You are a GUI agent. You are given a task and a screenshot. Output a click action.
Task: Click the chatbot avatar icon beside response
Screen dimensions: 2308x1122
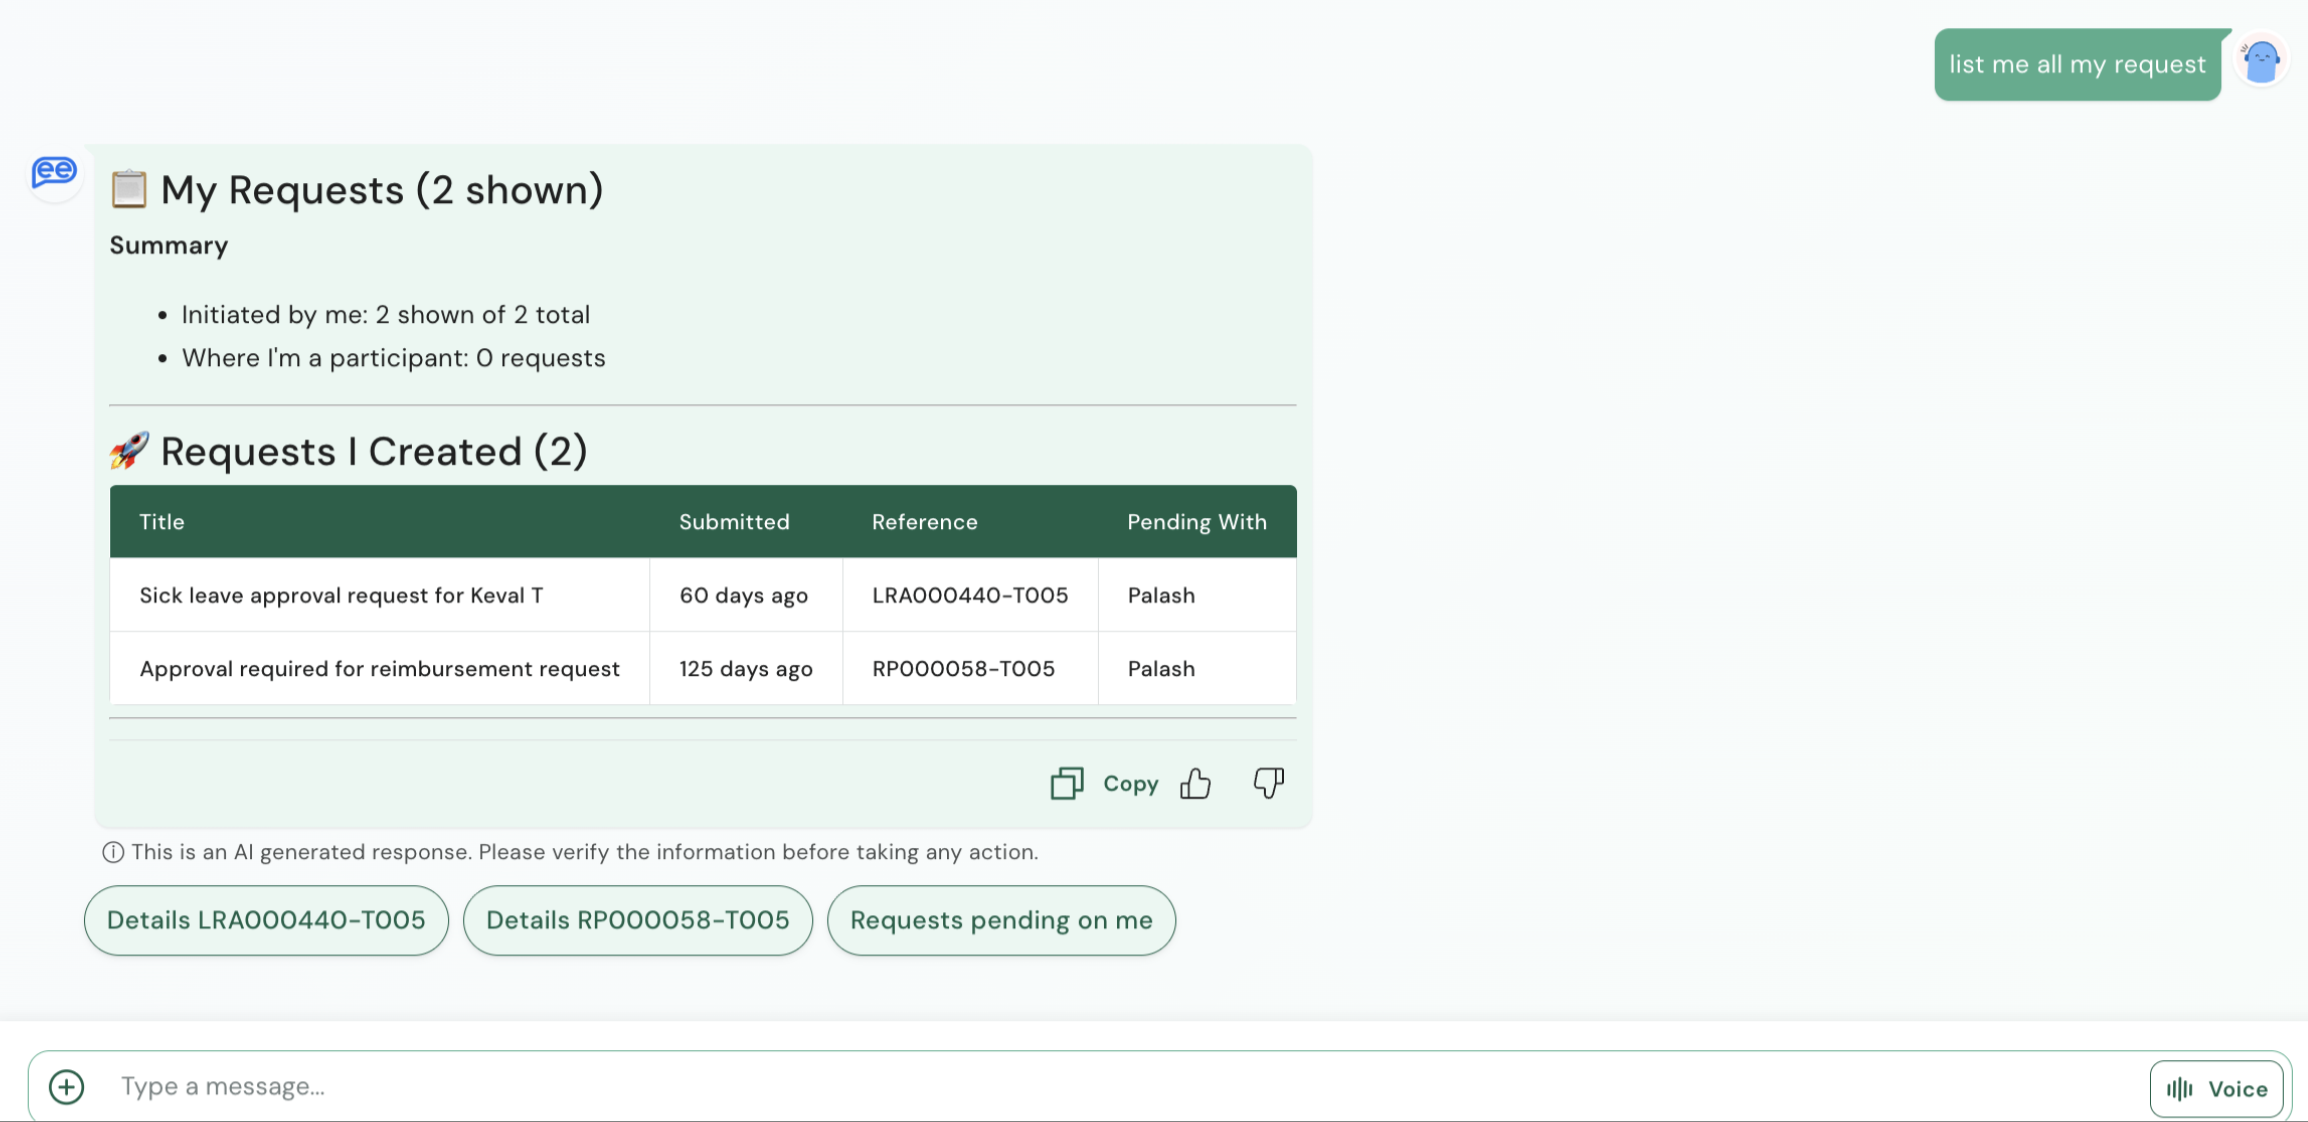[54, 173]
